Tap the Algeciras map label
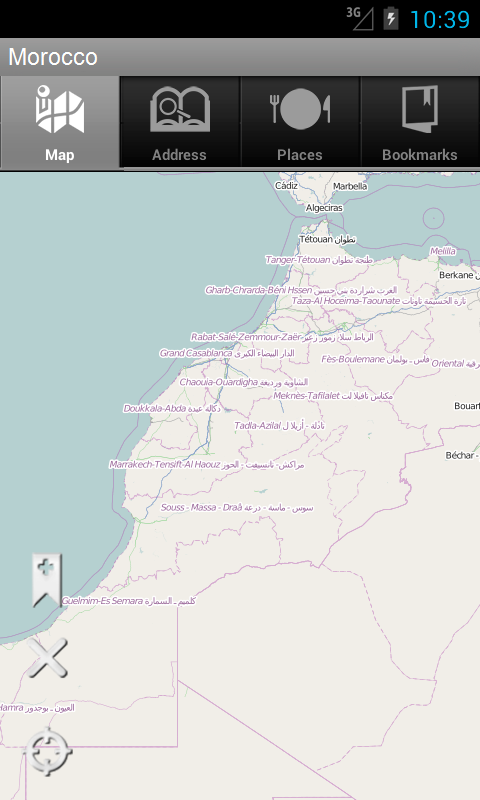 point(324,208)
